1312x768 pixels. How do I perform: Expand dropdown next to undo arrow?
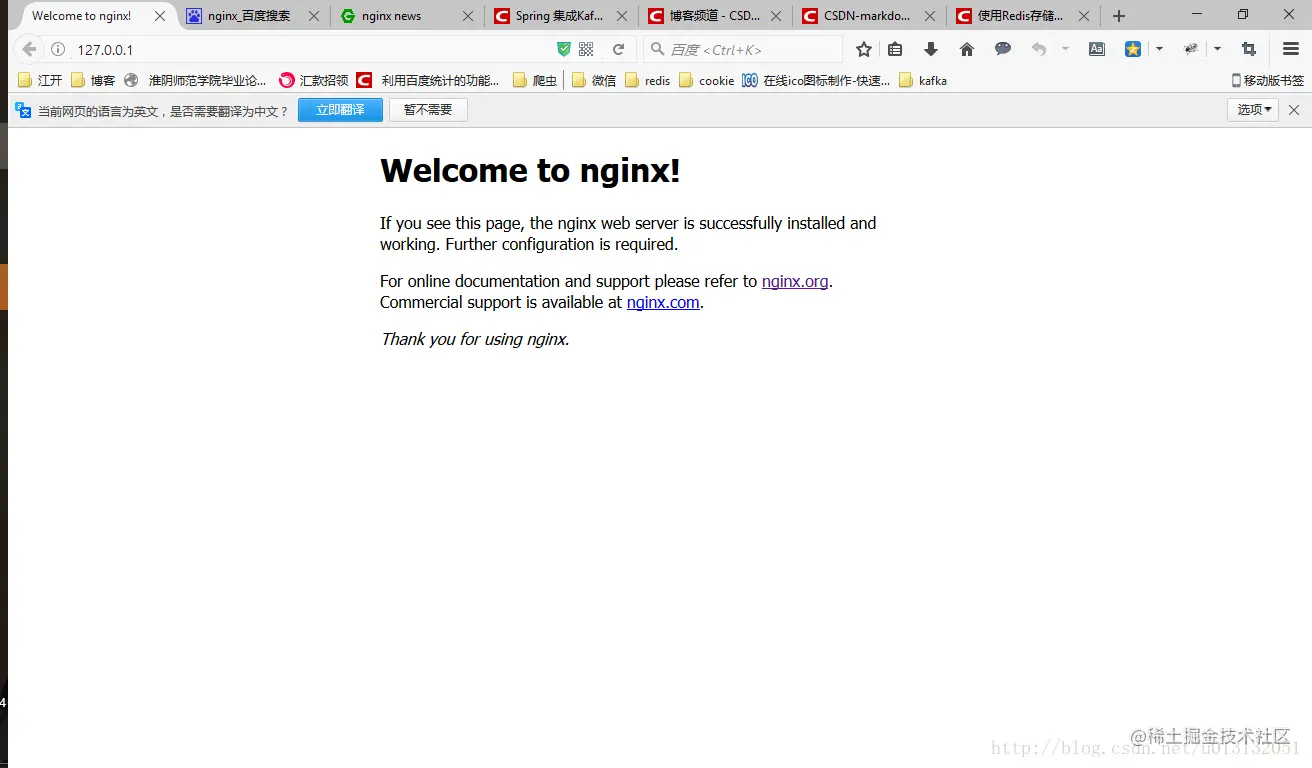1065,49
